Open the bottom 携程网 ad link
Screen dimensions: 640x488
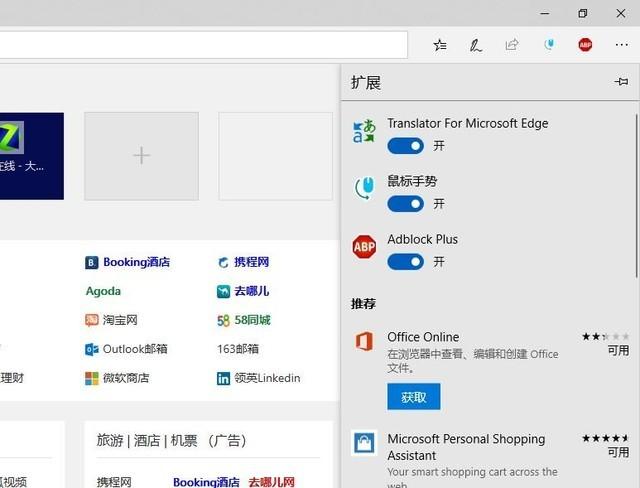pos(114,482)
